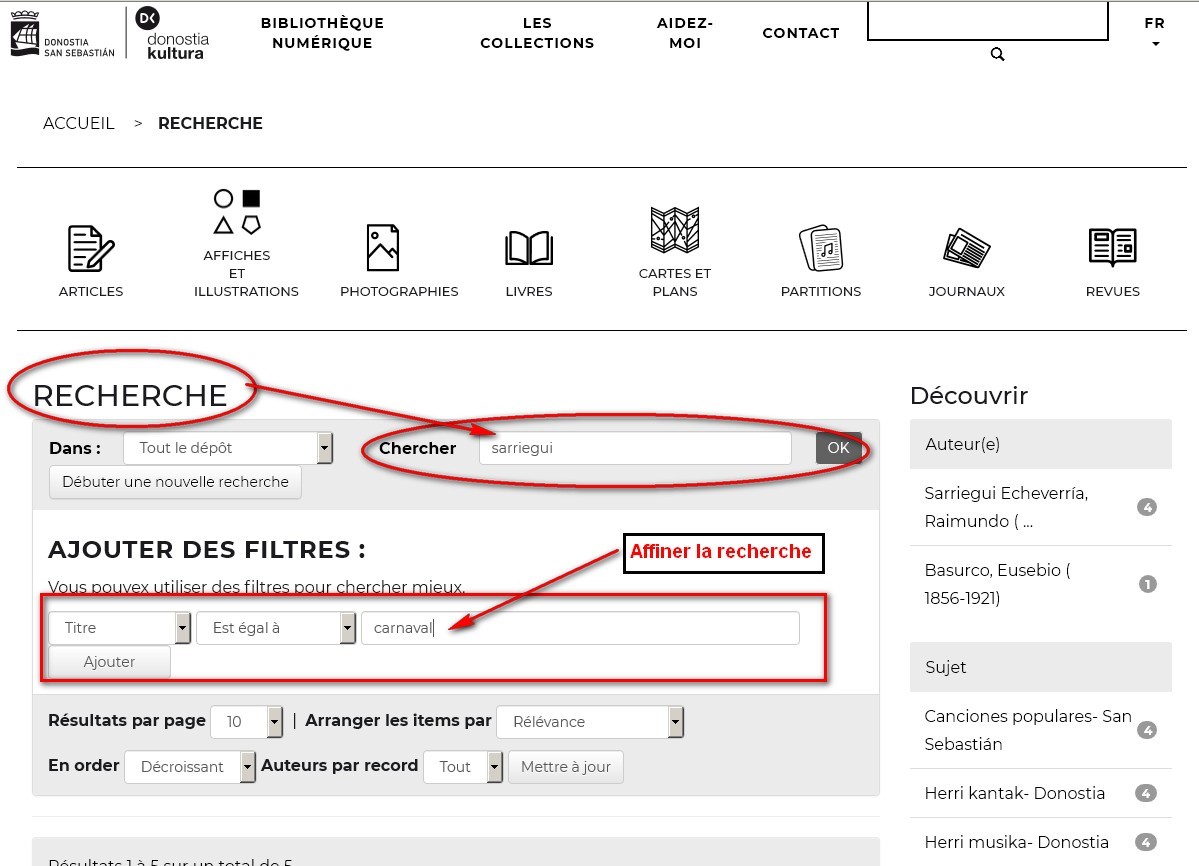Viewport: 1199px width, 866px height.
Task: Open the 'Est égal à' operator dropdown
Action: pyautogui.click(x=276, y=628)
